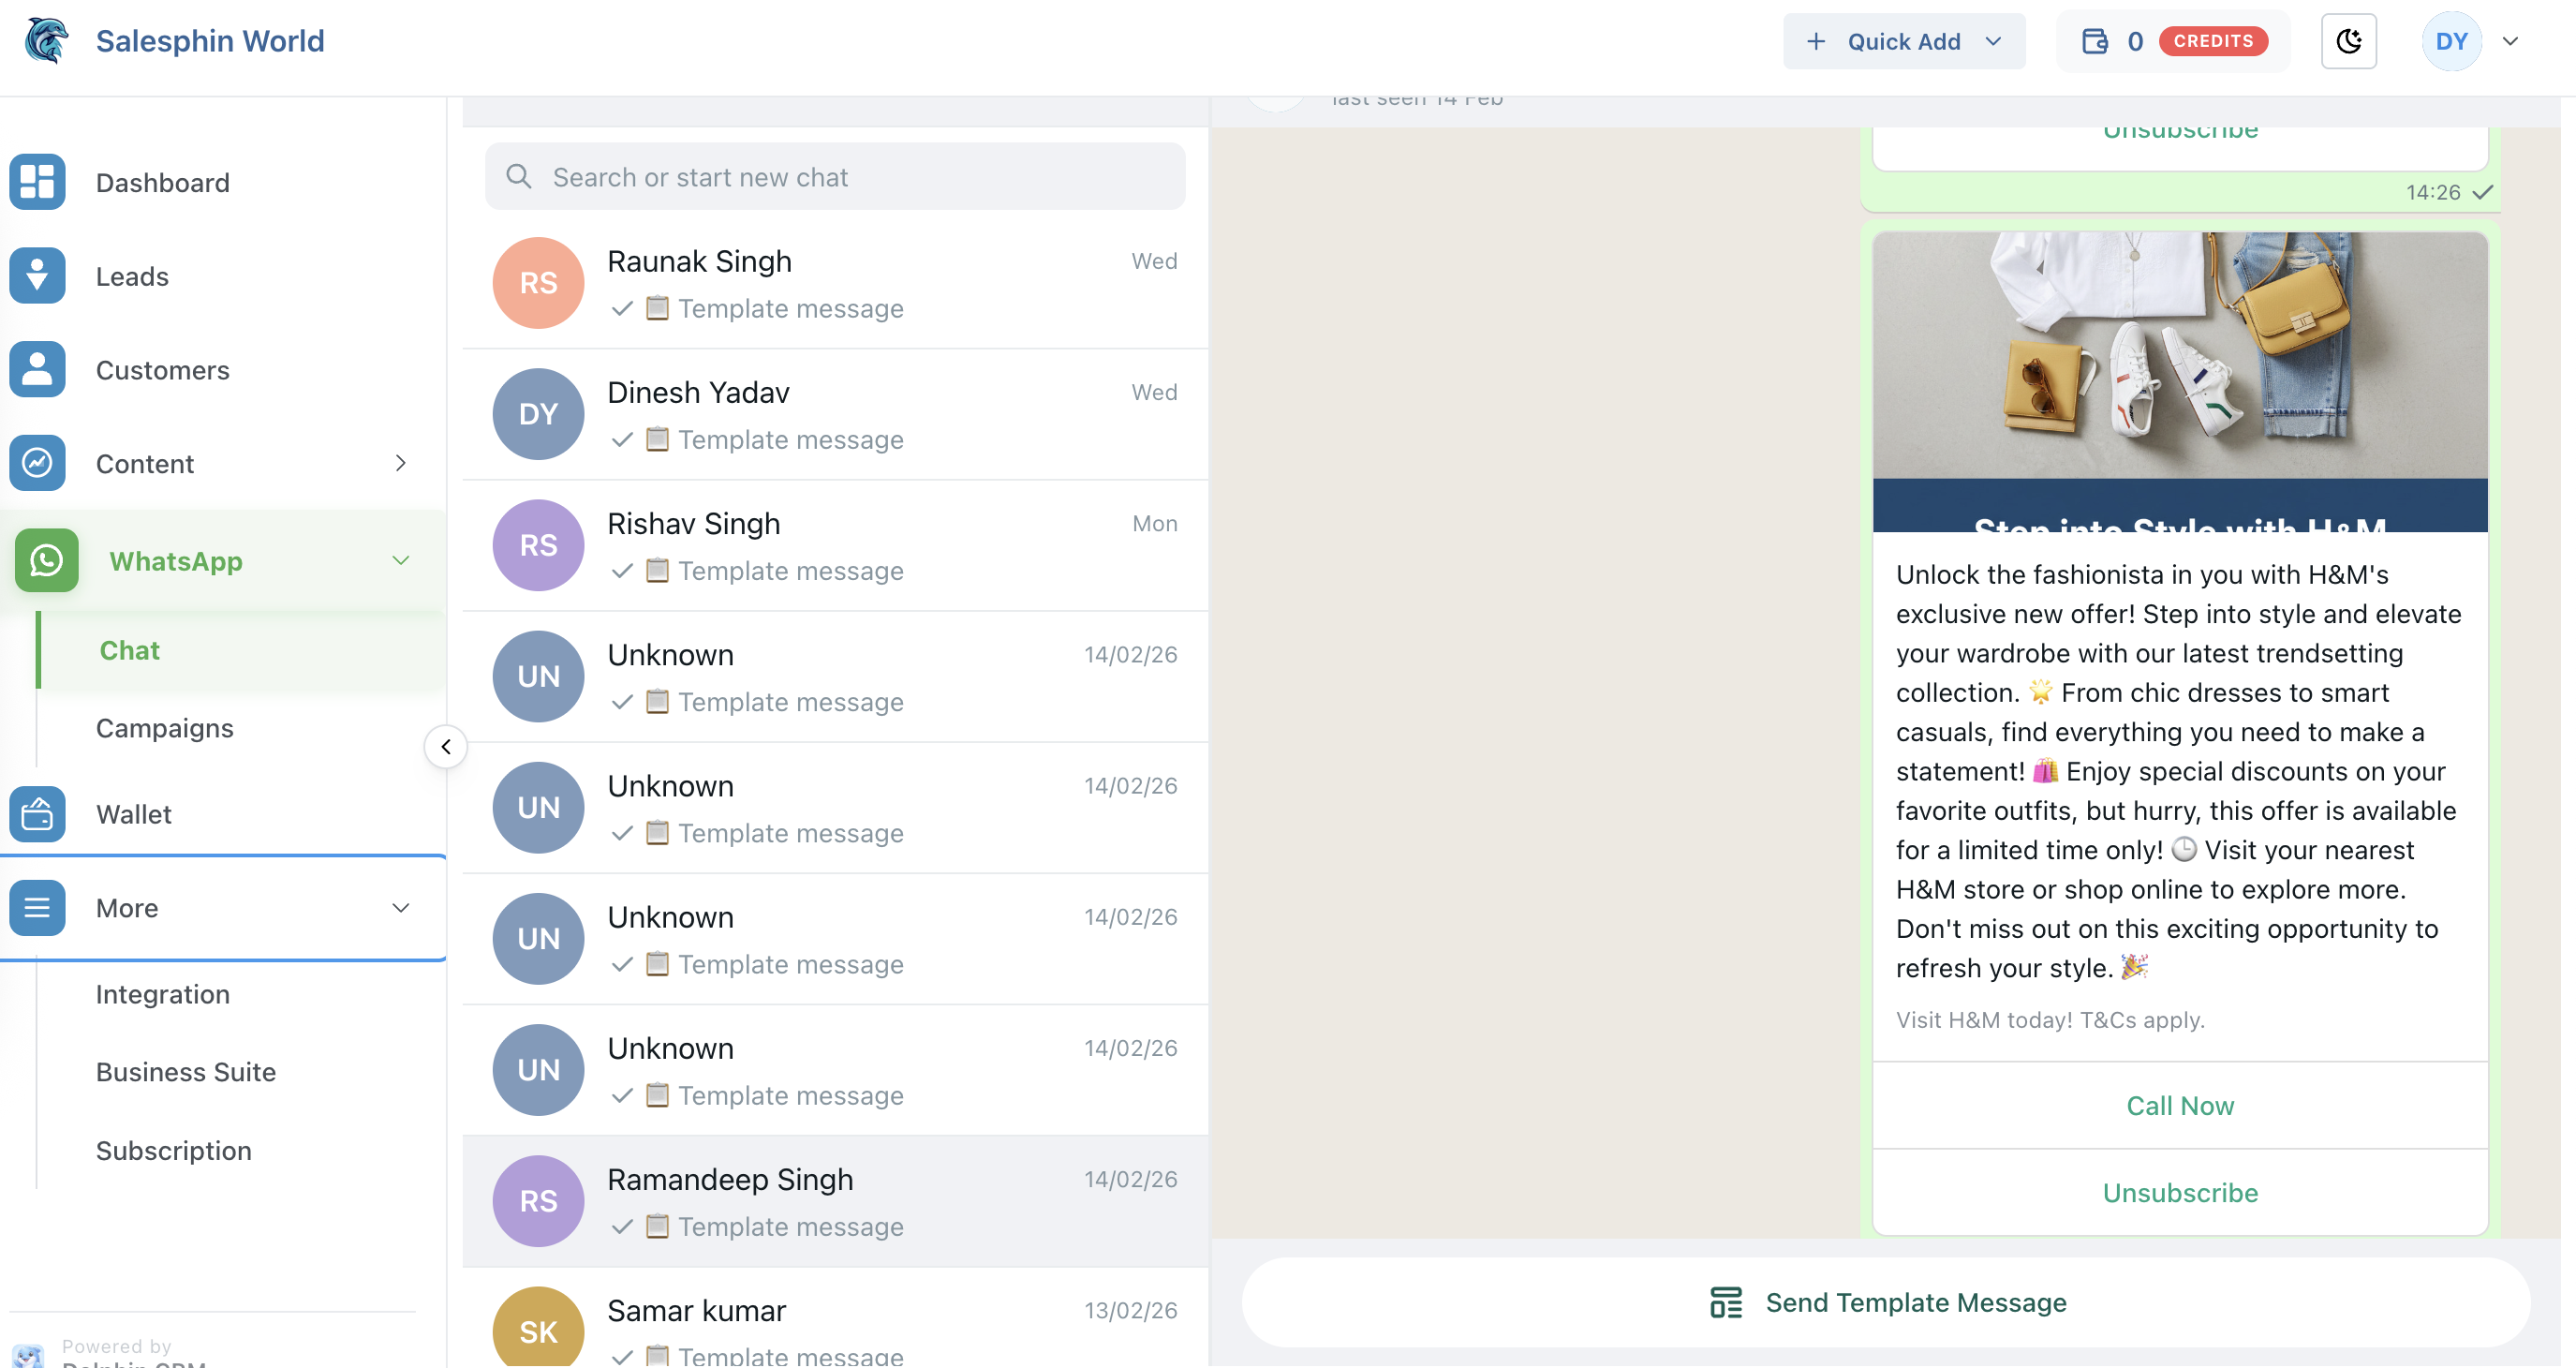Click the Unsubscribe button in the message
The height and width of the screenshot is (1368, 2576).
pyautogui.click(x=2180, y=1191)
